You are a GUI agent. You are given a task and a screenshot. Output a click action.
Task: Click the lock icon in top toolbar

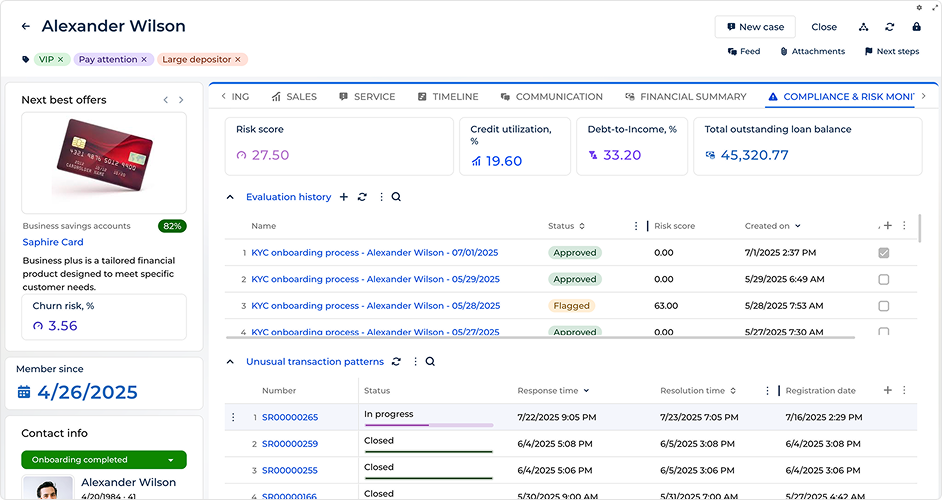(x=917, y=27)
